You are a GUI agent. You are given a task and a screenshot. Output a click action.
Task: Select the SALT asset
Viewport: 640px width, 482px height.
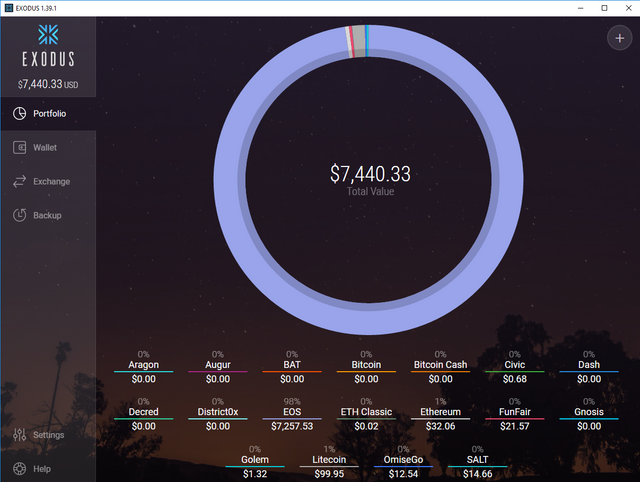[x=478, y=460]
